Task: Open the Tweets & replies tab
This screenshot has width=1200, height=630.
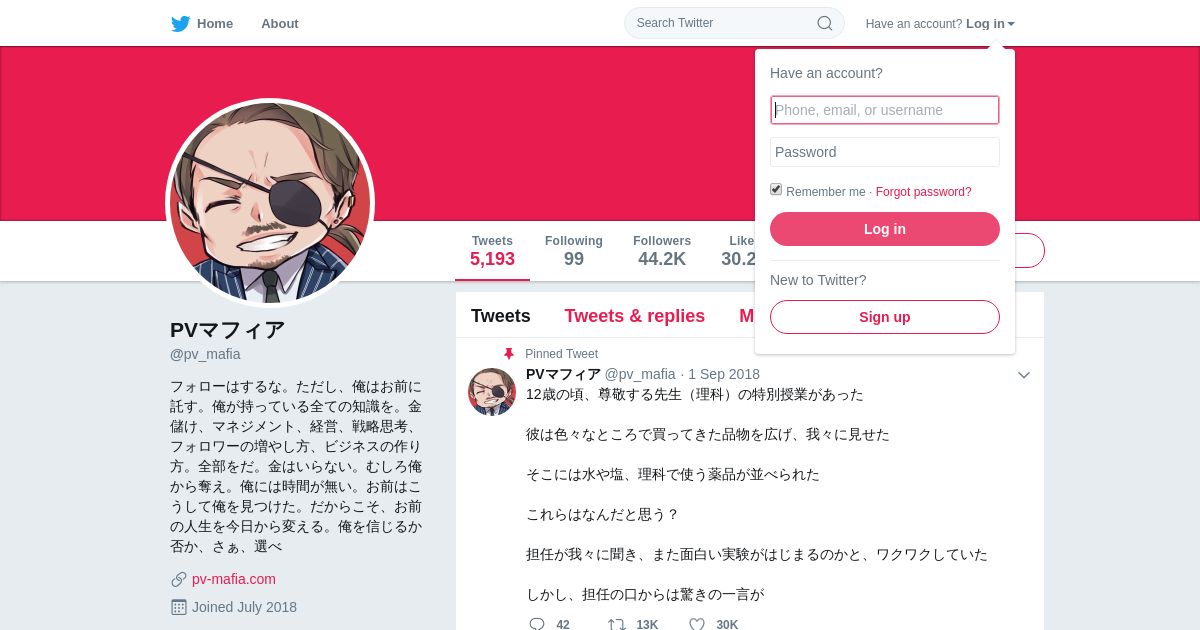Action: tap(635, 316)
